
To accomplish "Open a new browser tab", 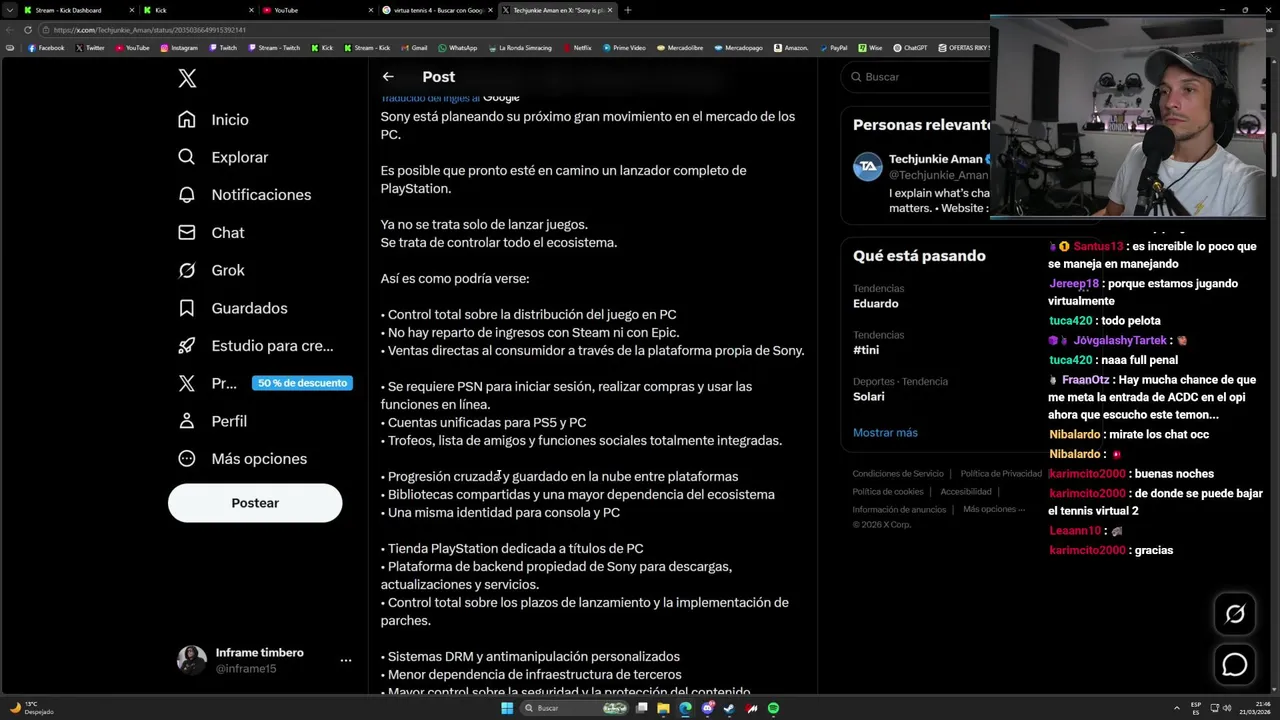I will pyautogui.click(x=628, y=10).
